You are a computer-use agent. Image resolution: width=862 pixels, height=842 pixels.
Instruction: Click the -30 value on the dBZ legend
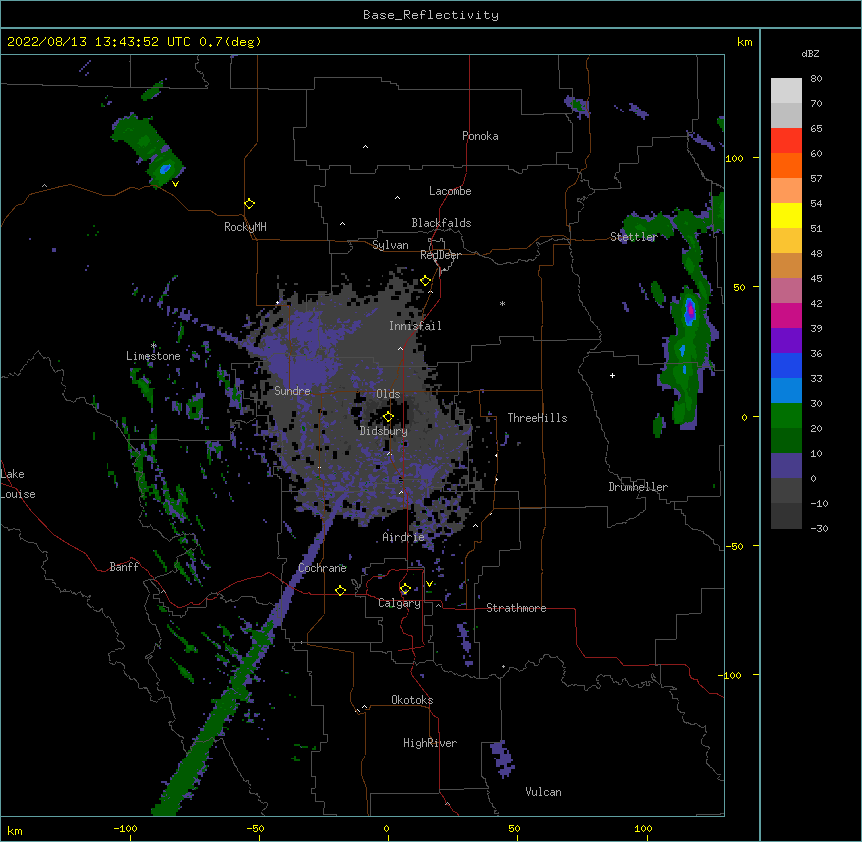tap(819, 529)
